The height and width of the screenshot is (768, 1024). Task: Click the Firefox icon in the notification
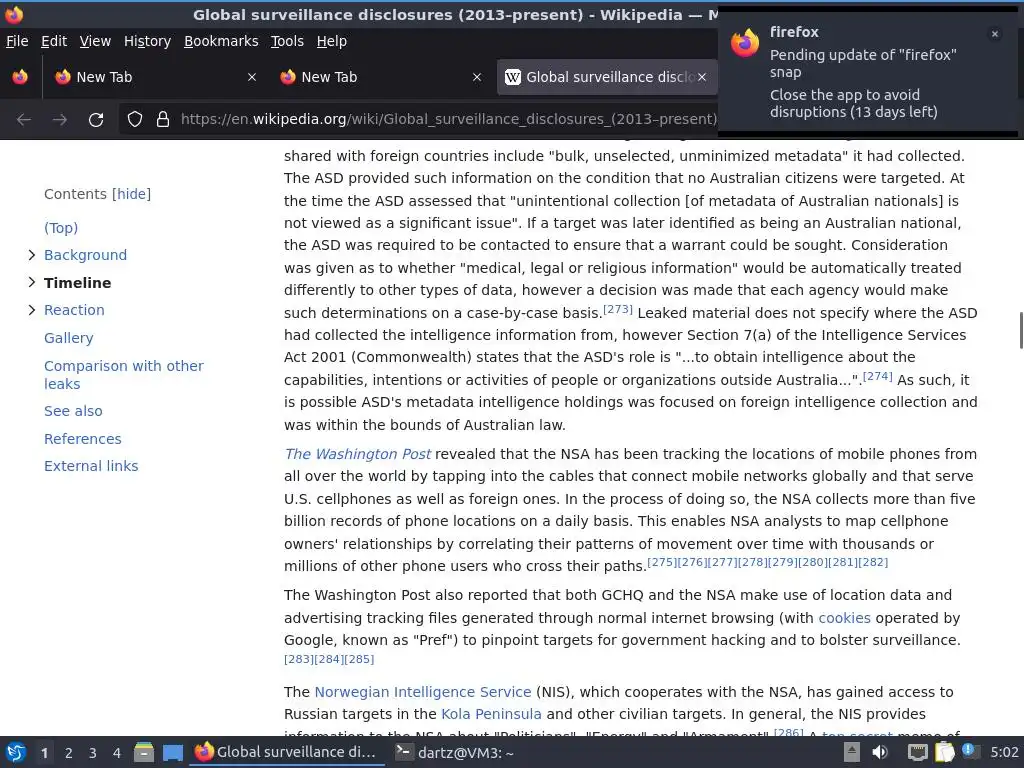click(745, 42)
